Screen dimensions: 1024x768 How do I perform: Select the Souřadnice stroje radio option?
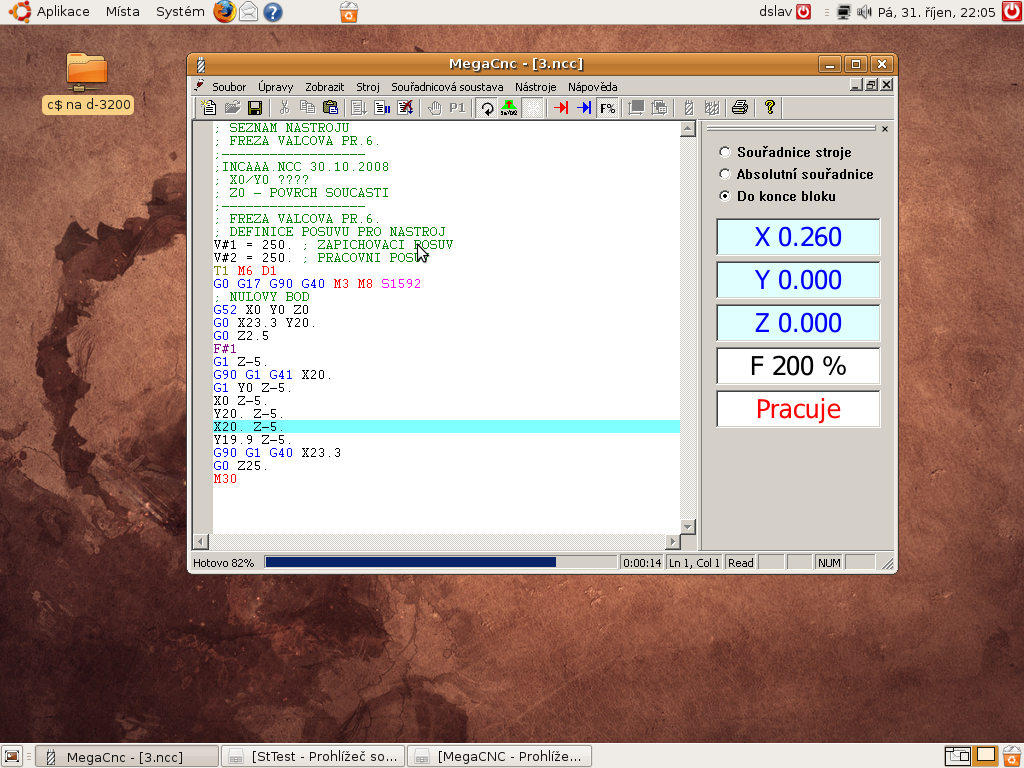[725, 153]
